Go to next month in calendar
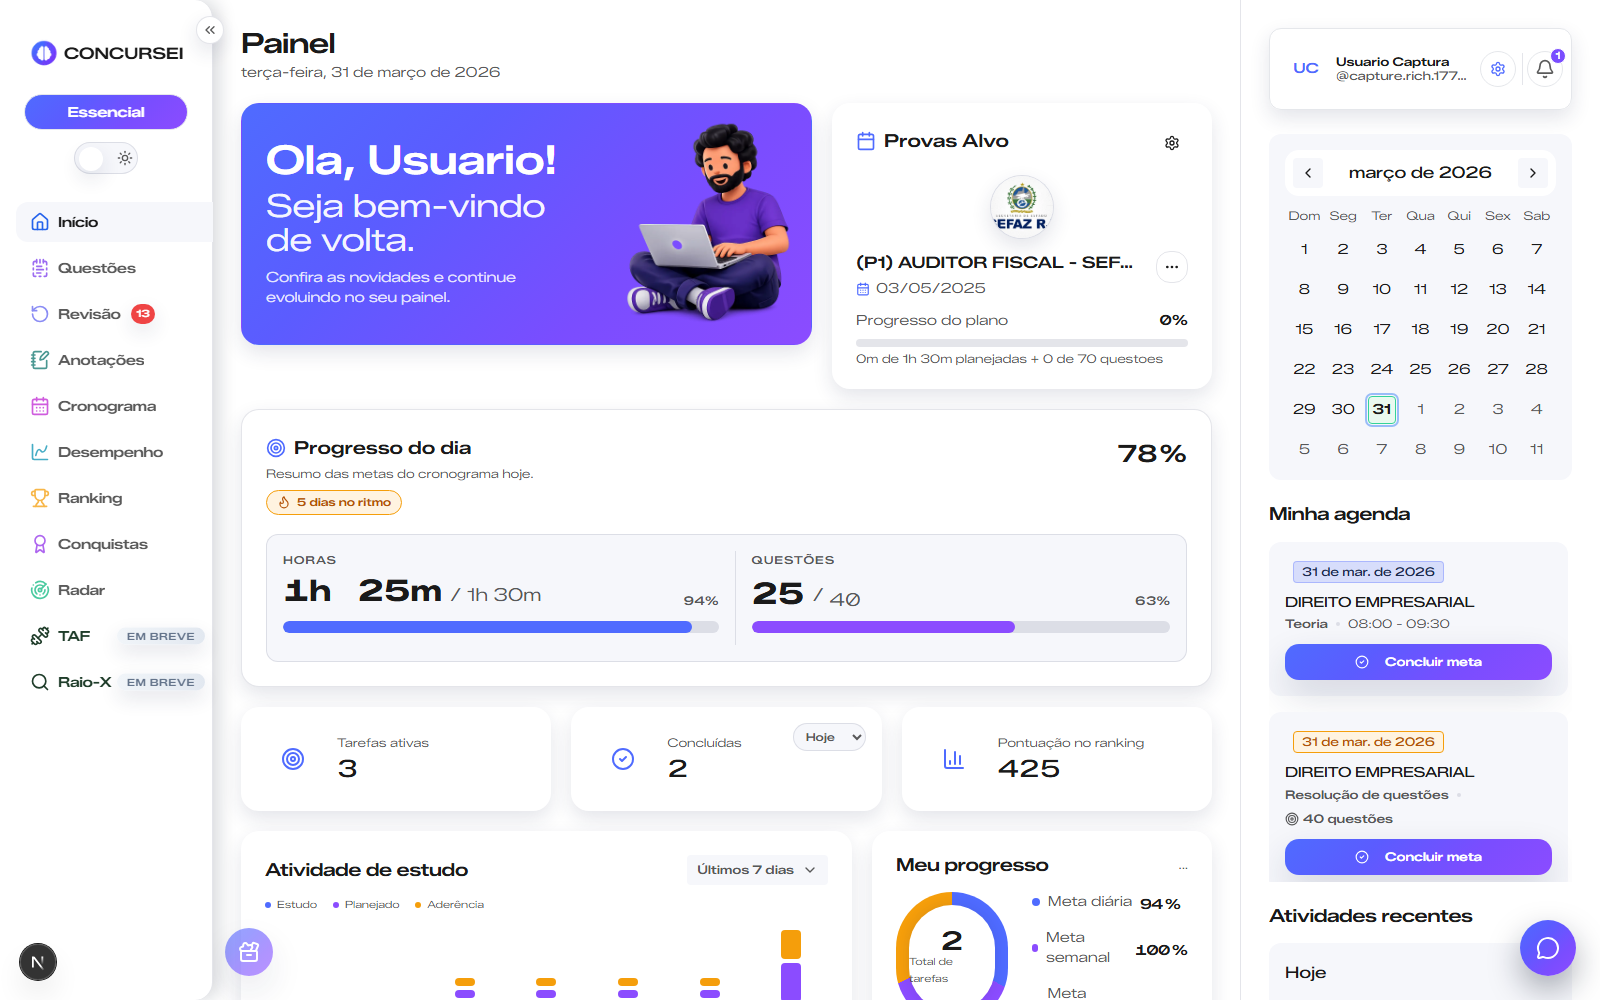This screenshot has width=1600, height=1000. [1532, 173]
